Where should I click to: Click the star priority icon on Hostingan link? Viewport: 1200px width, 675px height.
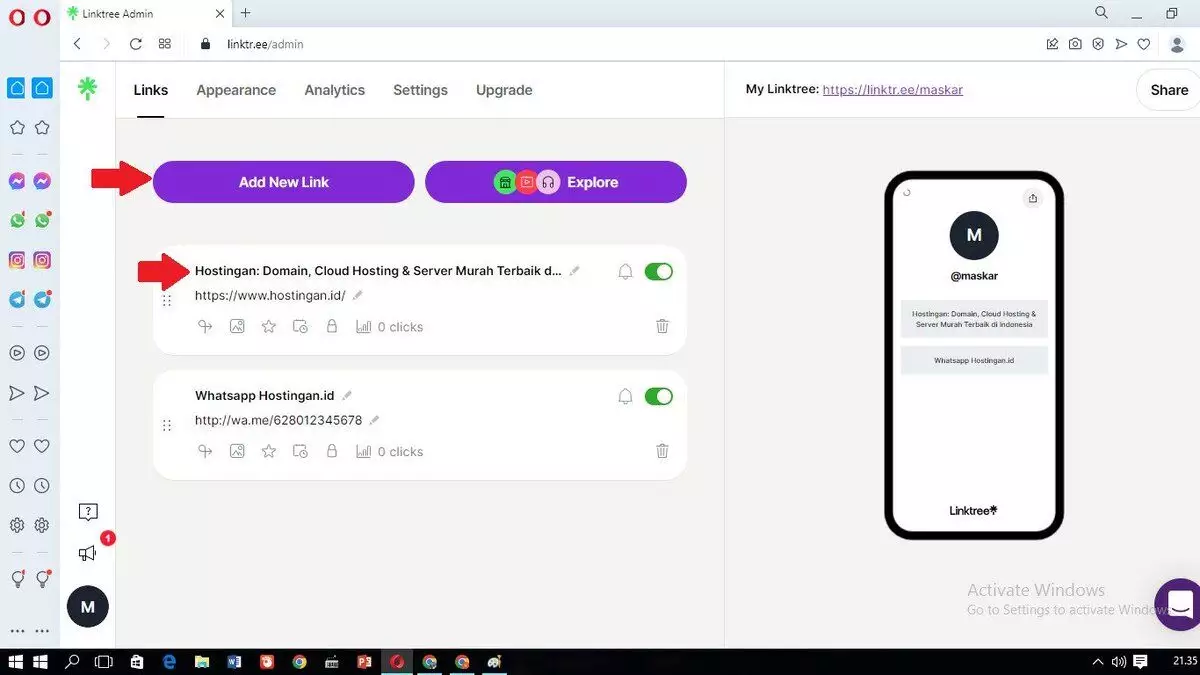click(x=268, y=326)
